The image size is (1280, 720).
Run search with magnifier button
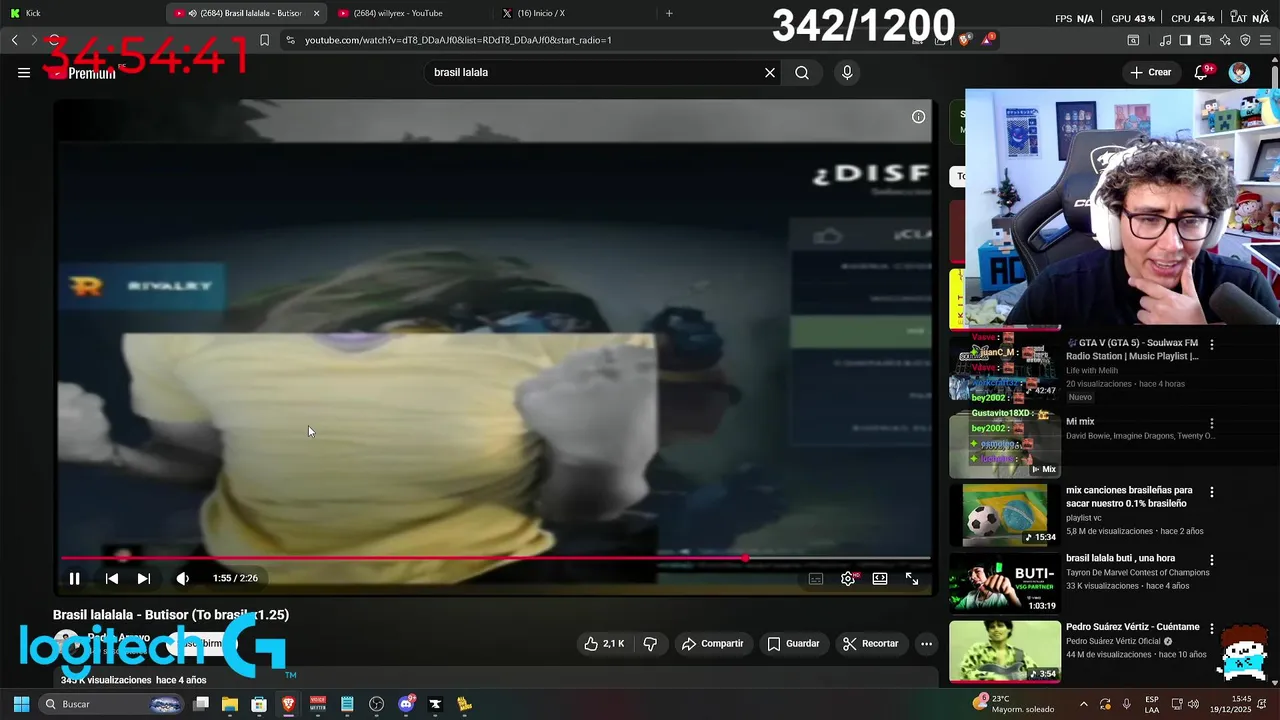(802, 72)
